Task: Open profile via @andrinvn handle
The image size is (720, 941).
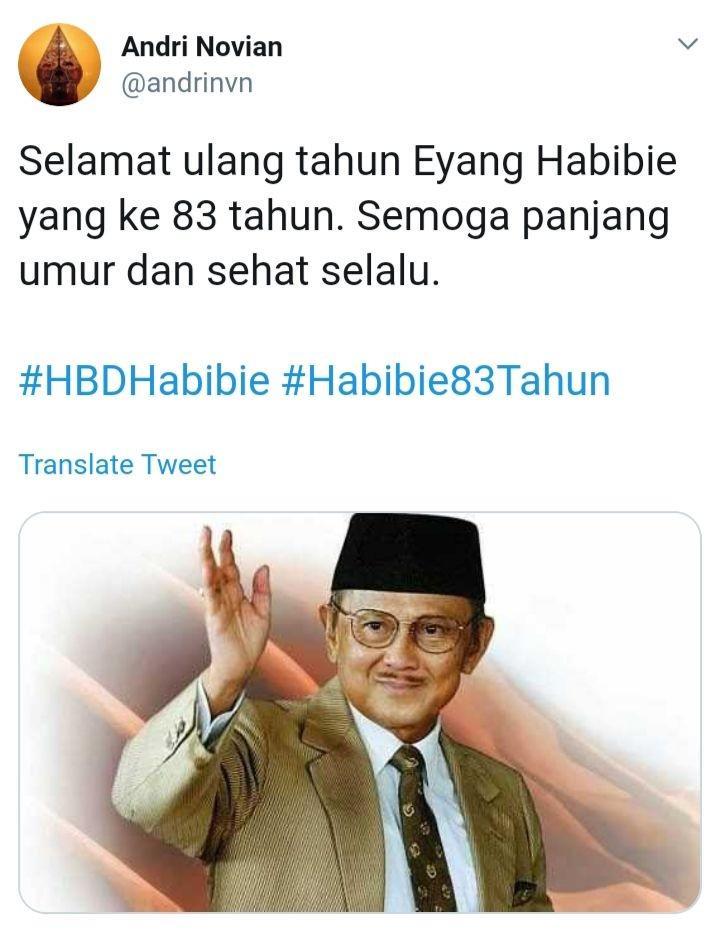Action: pyautogui.click(x=187, y=83)
